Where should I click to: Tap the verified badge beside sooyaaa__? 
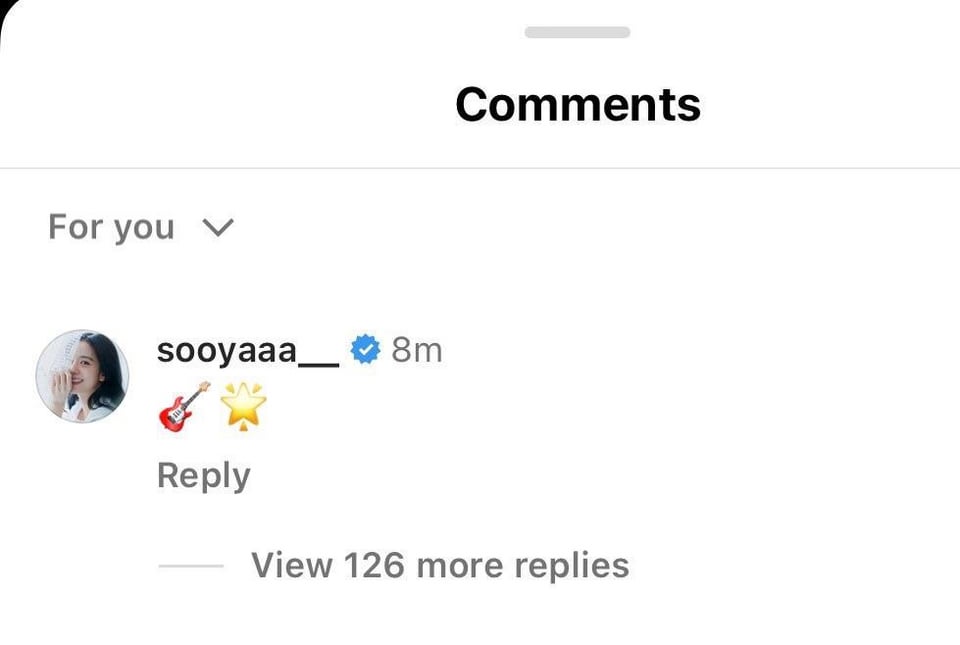[x=365, y=350]
